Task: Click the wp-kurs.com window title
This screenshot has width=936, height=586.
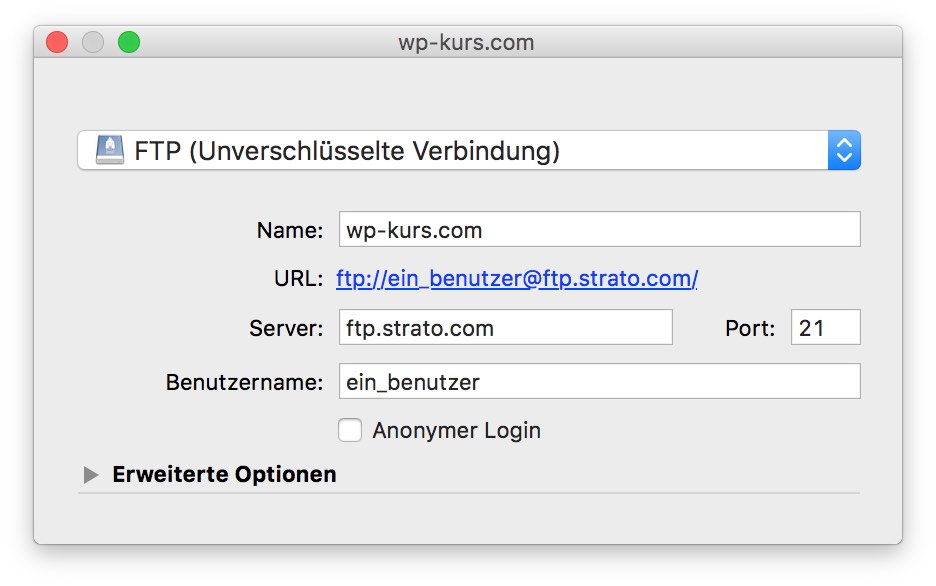Action: (x=466, y=43)
